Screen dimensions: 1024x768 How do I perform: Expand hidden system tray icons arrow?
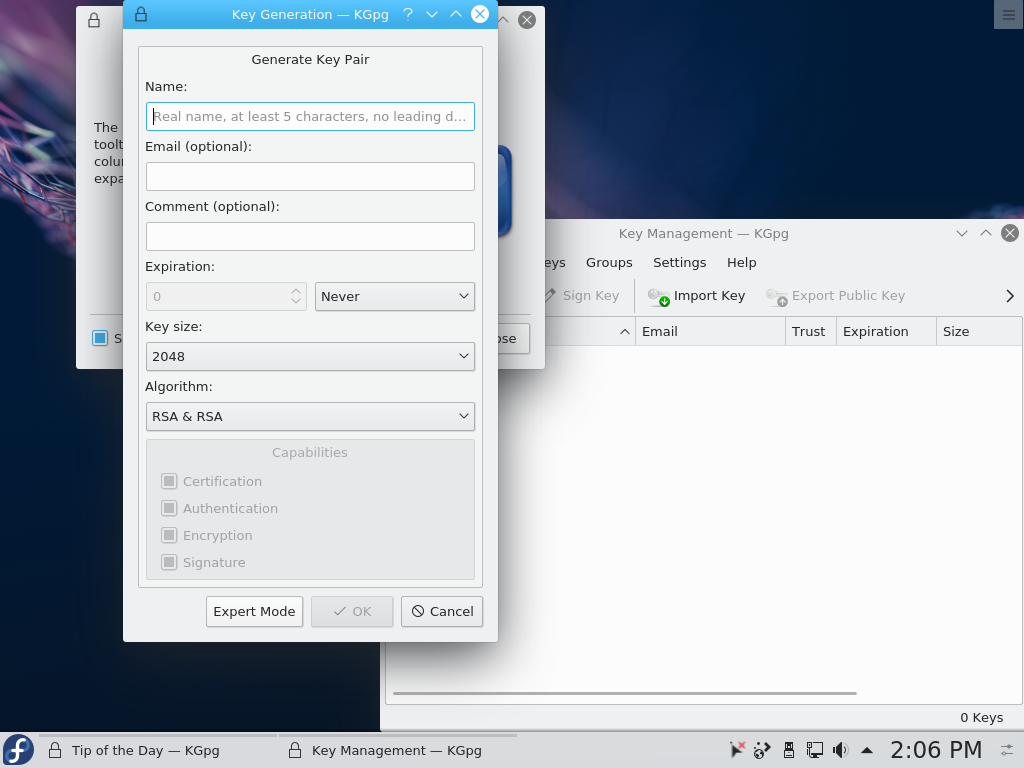click(x=867, y=750)
